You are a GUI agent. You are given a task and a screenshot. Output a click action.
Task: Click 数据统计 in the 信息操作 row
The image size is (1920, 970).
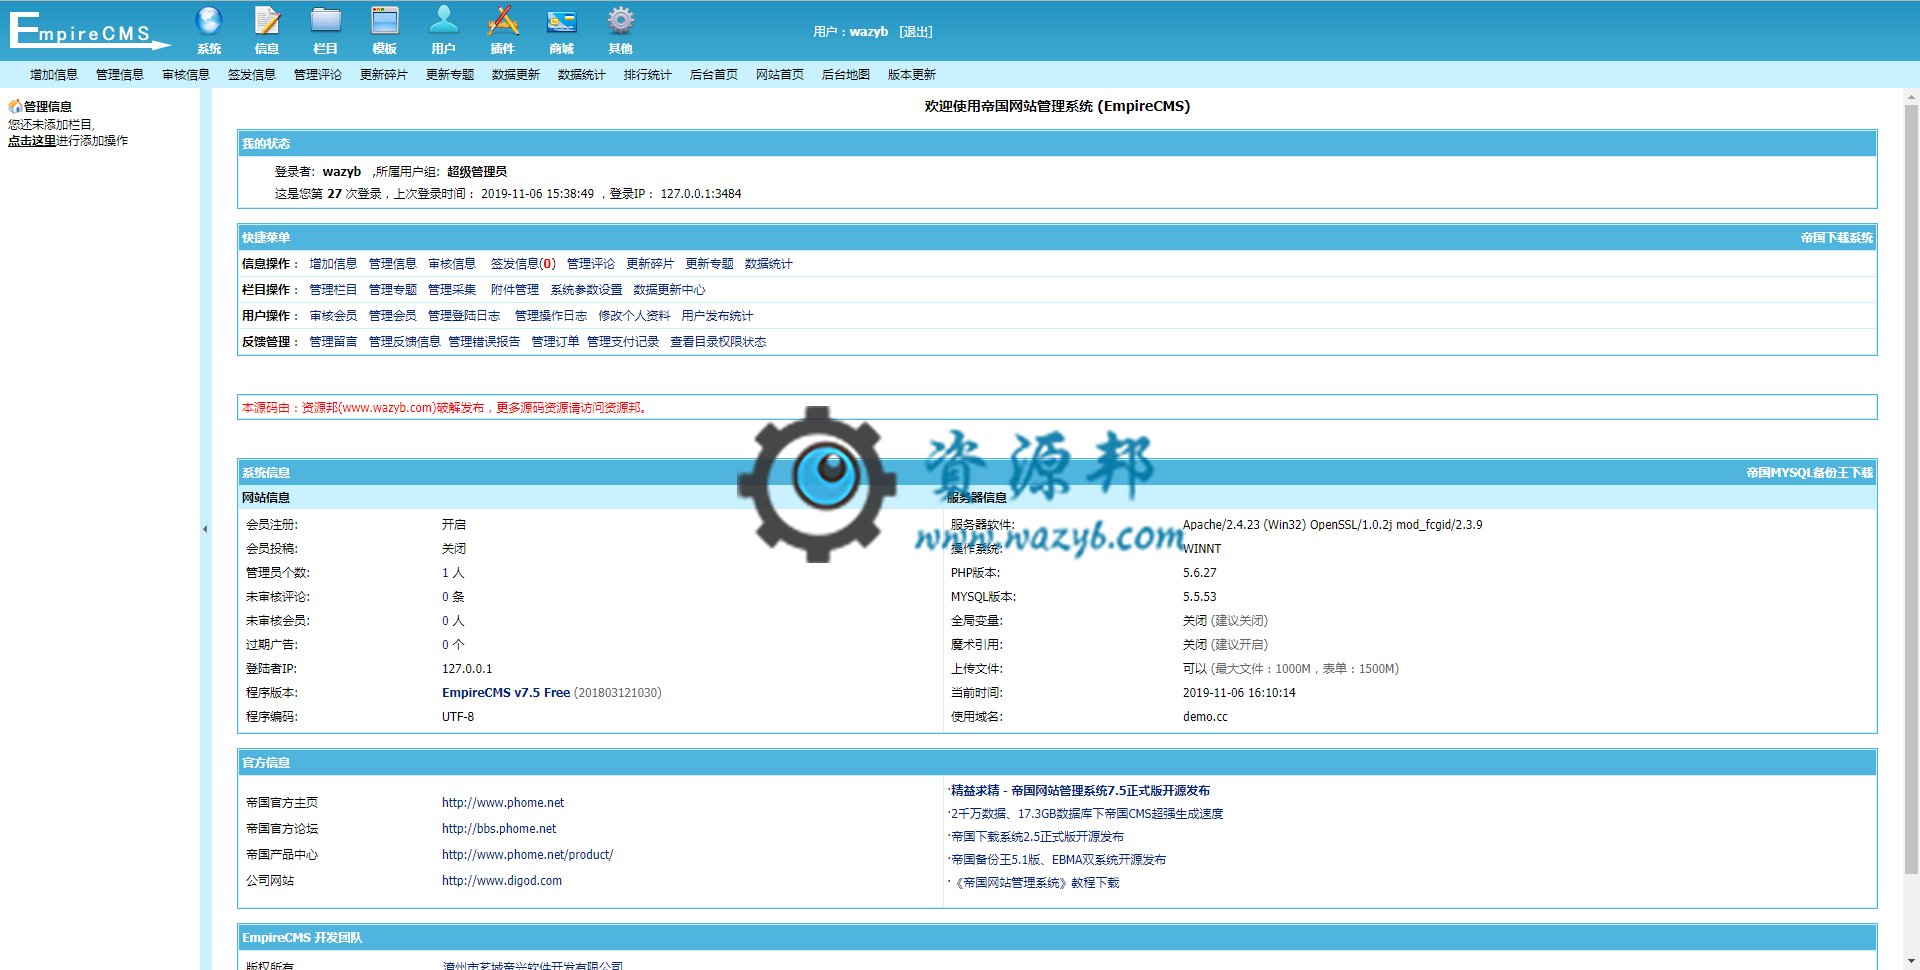coord(769,264)
